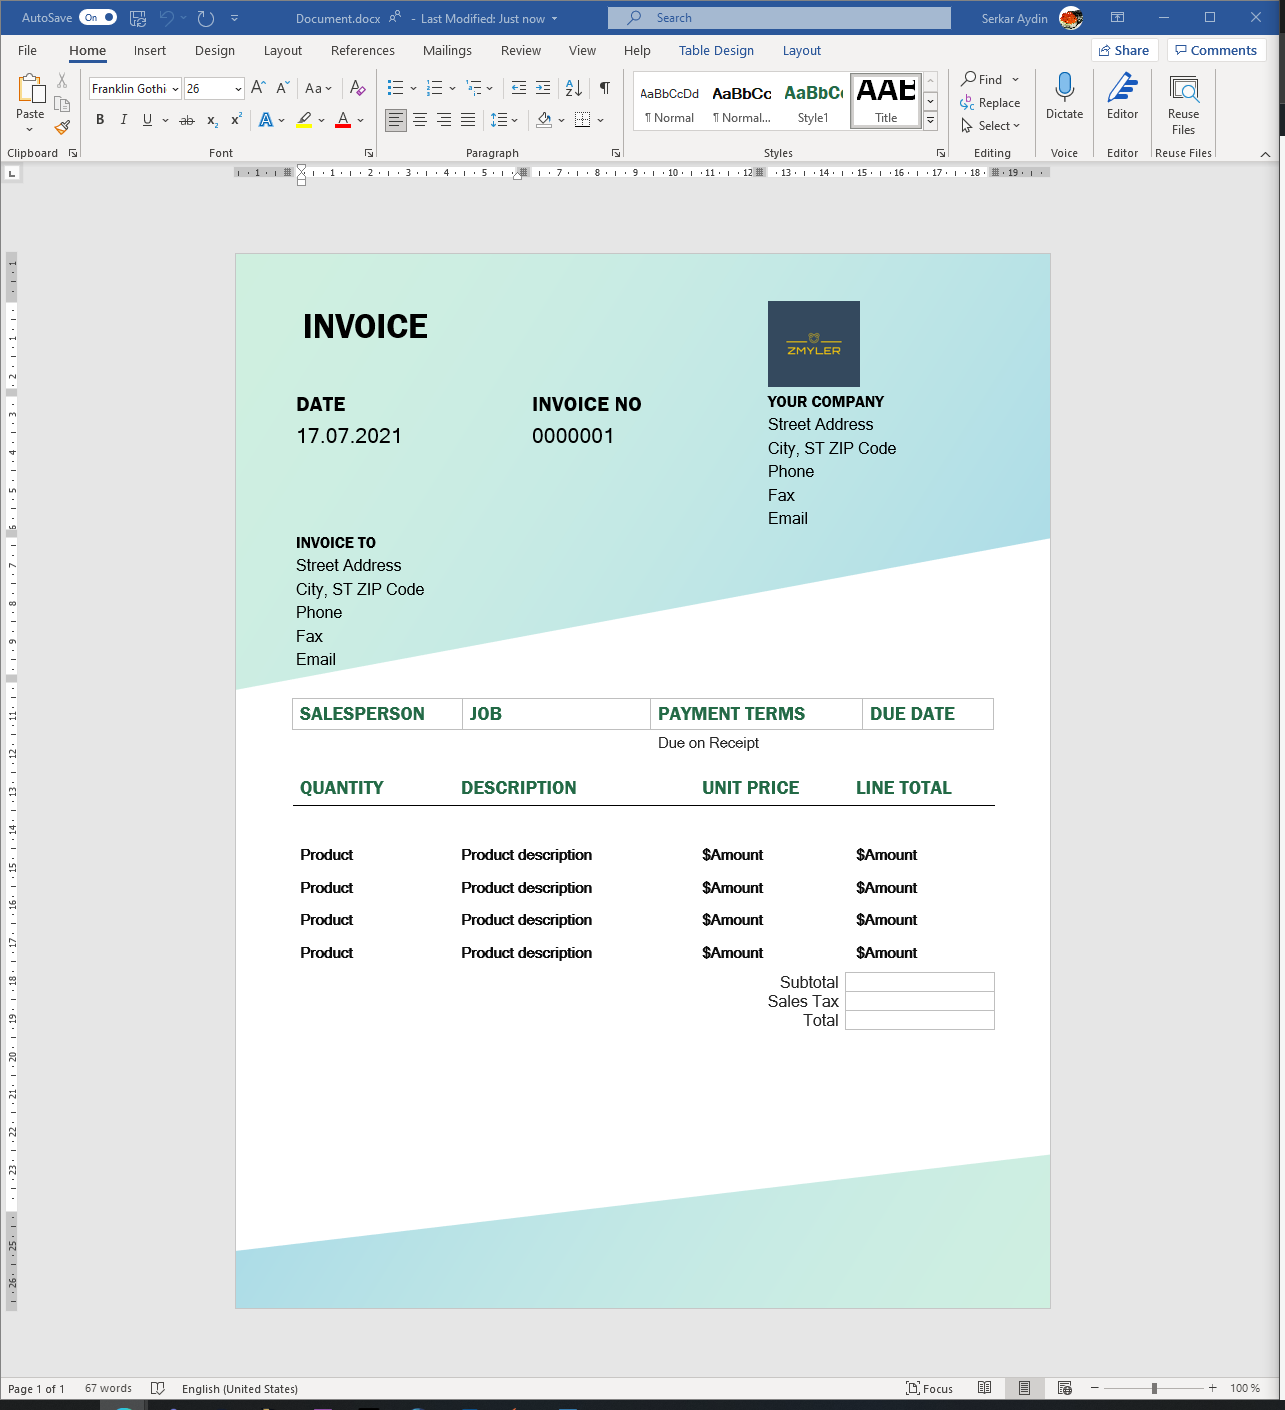
Task: Switch to the Table Design tab
Action: click(716, 50)
